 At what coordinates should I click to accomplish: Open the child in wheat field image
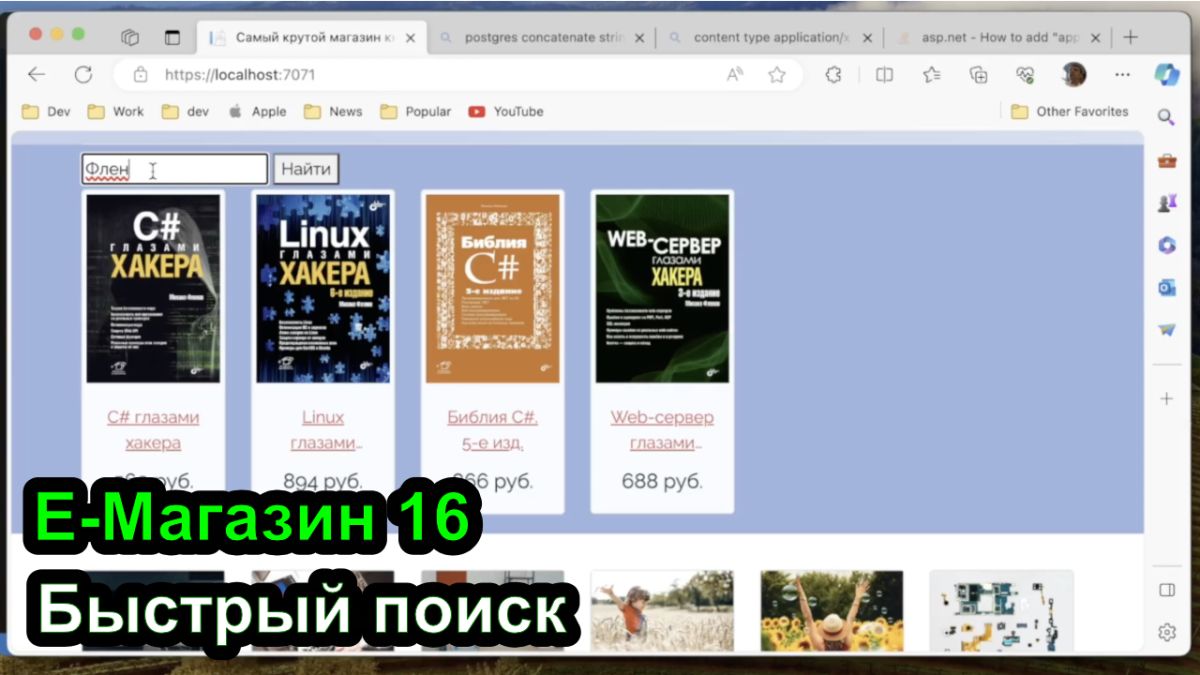click(663, 610)
